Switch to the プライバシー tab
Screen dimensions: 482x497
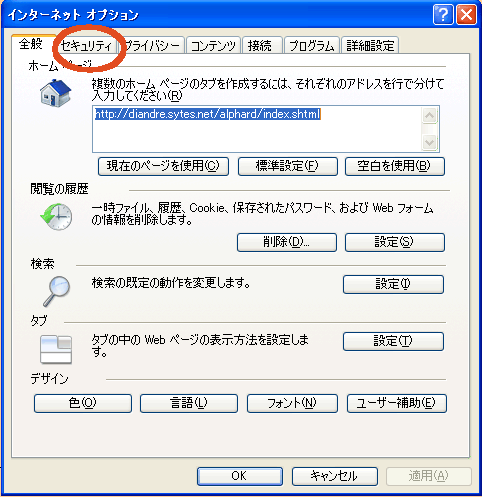152,45
